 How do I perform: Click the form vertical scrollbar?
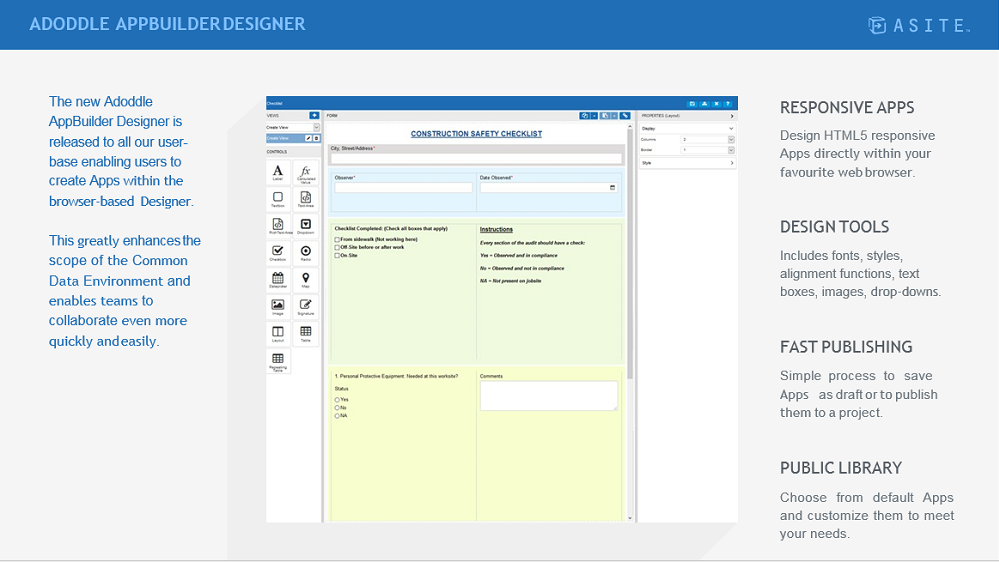pos(629,252)
